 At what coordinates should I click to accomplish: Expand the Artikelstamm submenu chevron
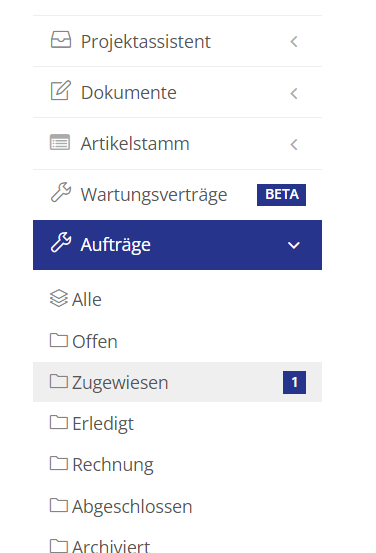(294, 144)
